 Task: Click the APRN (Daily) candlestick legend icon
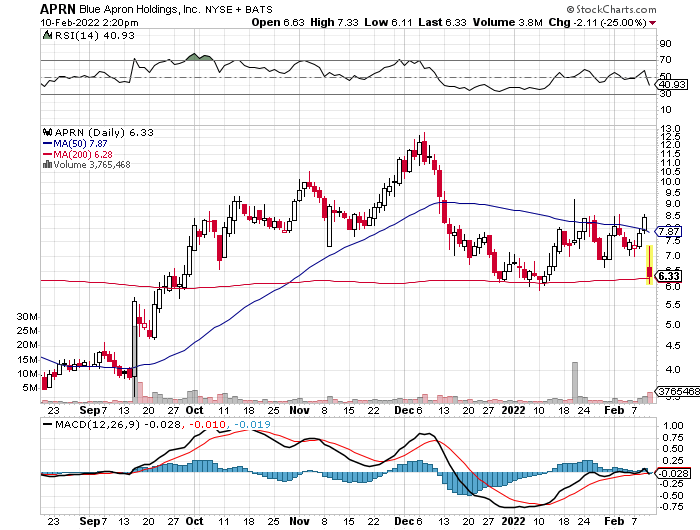(x=47, y=132)
